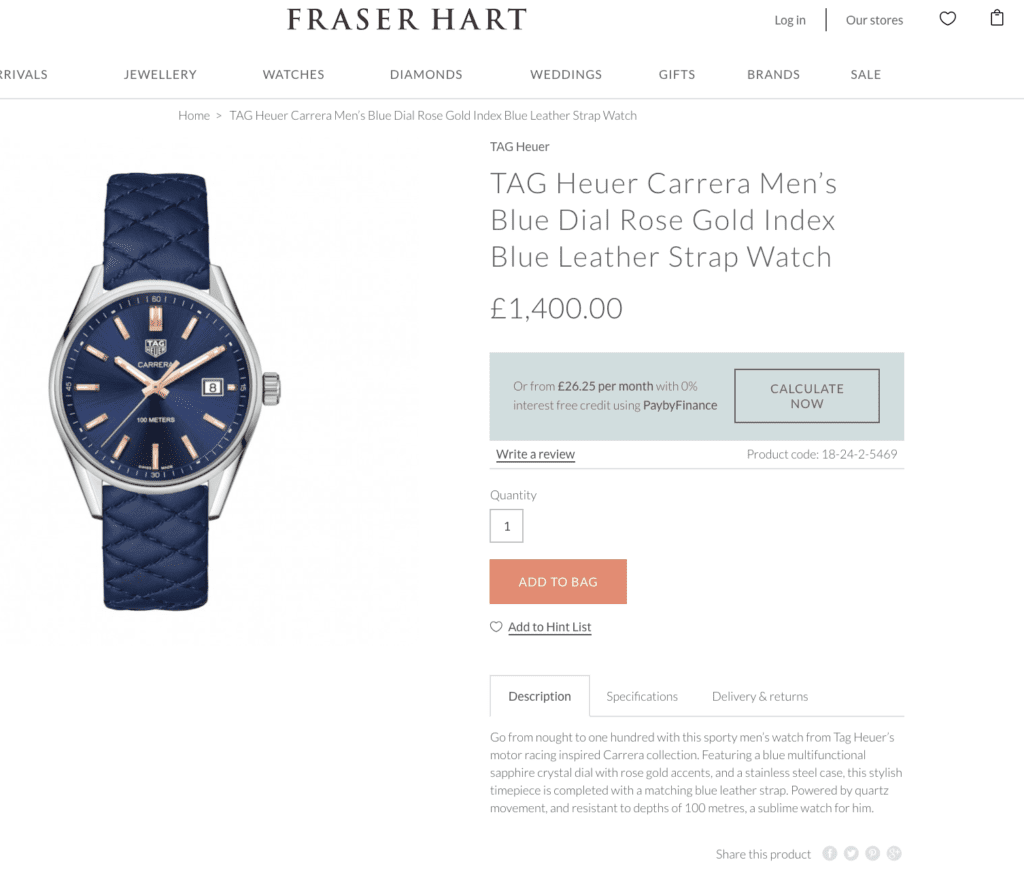Click the TAG Heuer watch product image
1024x883 pixels.
coord(165,392)
